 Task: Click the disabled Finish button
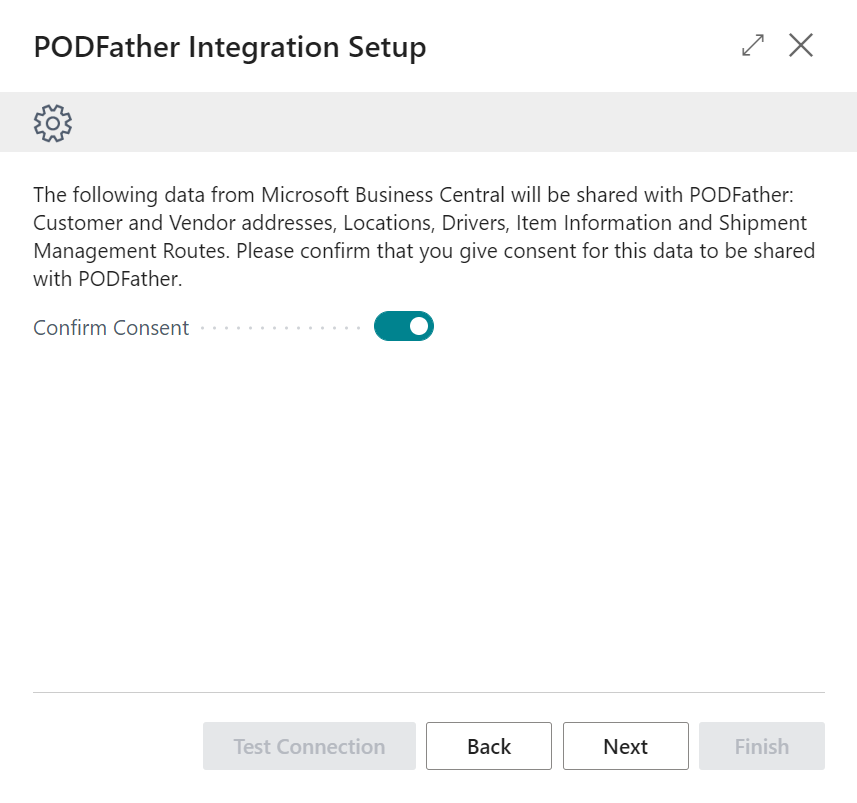coord(762,746)
